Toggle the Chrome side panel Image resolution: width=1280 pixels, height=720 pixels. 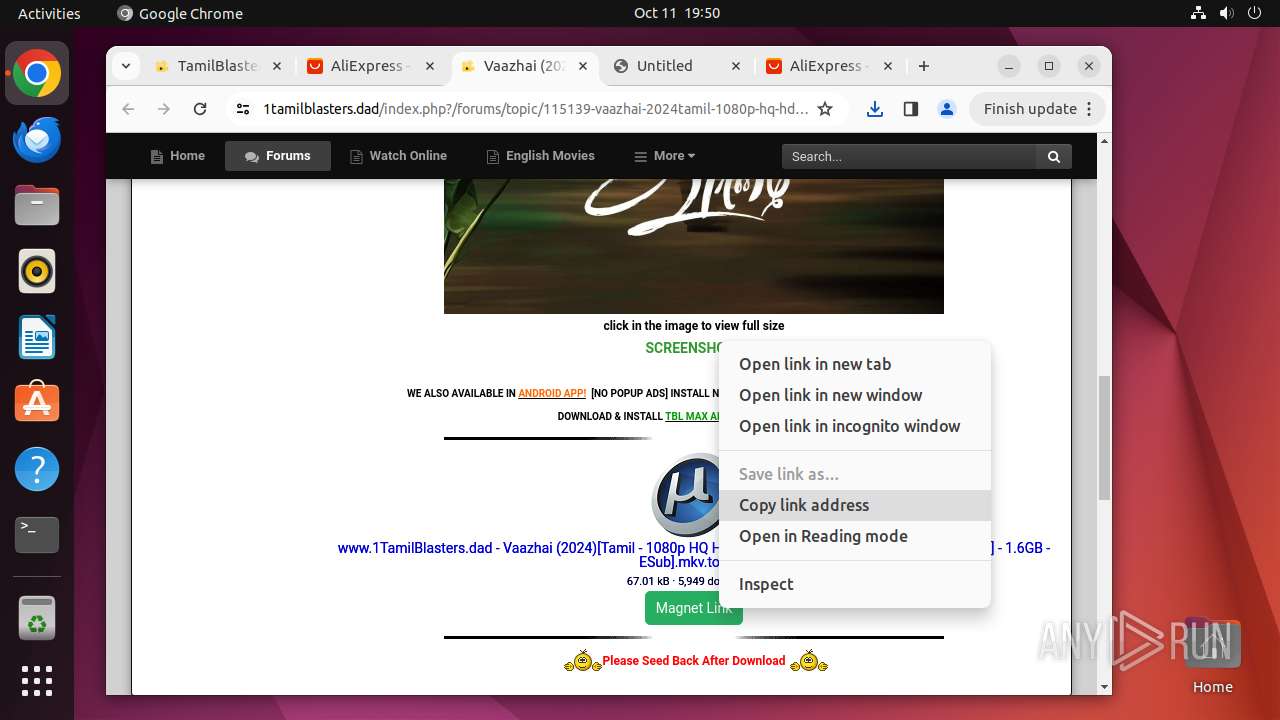click(911, 109)
